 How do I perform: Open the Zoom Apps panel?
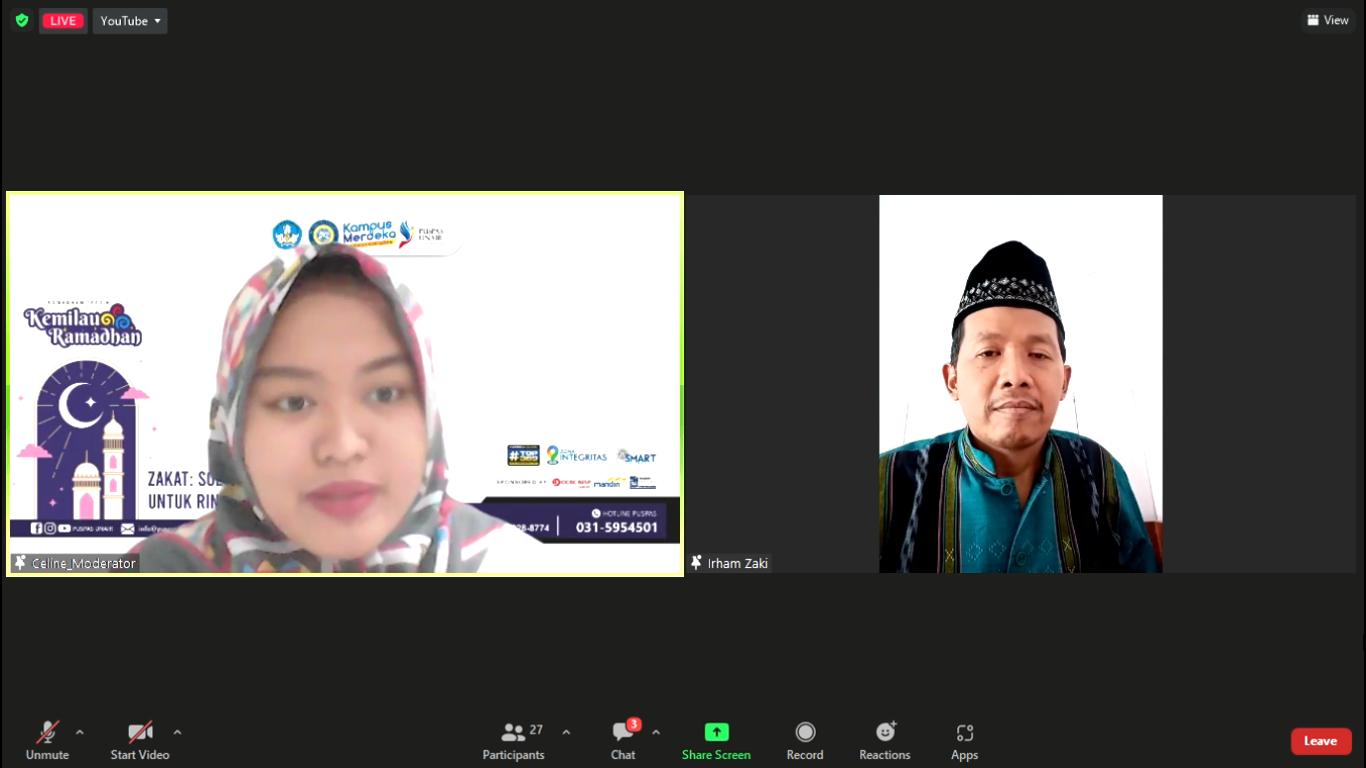[964, 740]
